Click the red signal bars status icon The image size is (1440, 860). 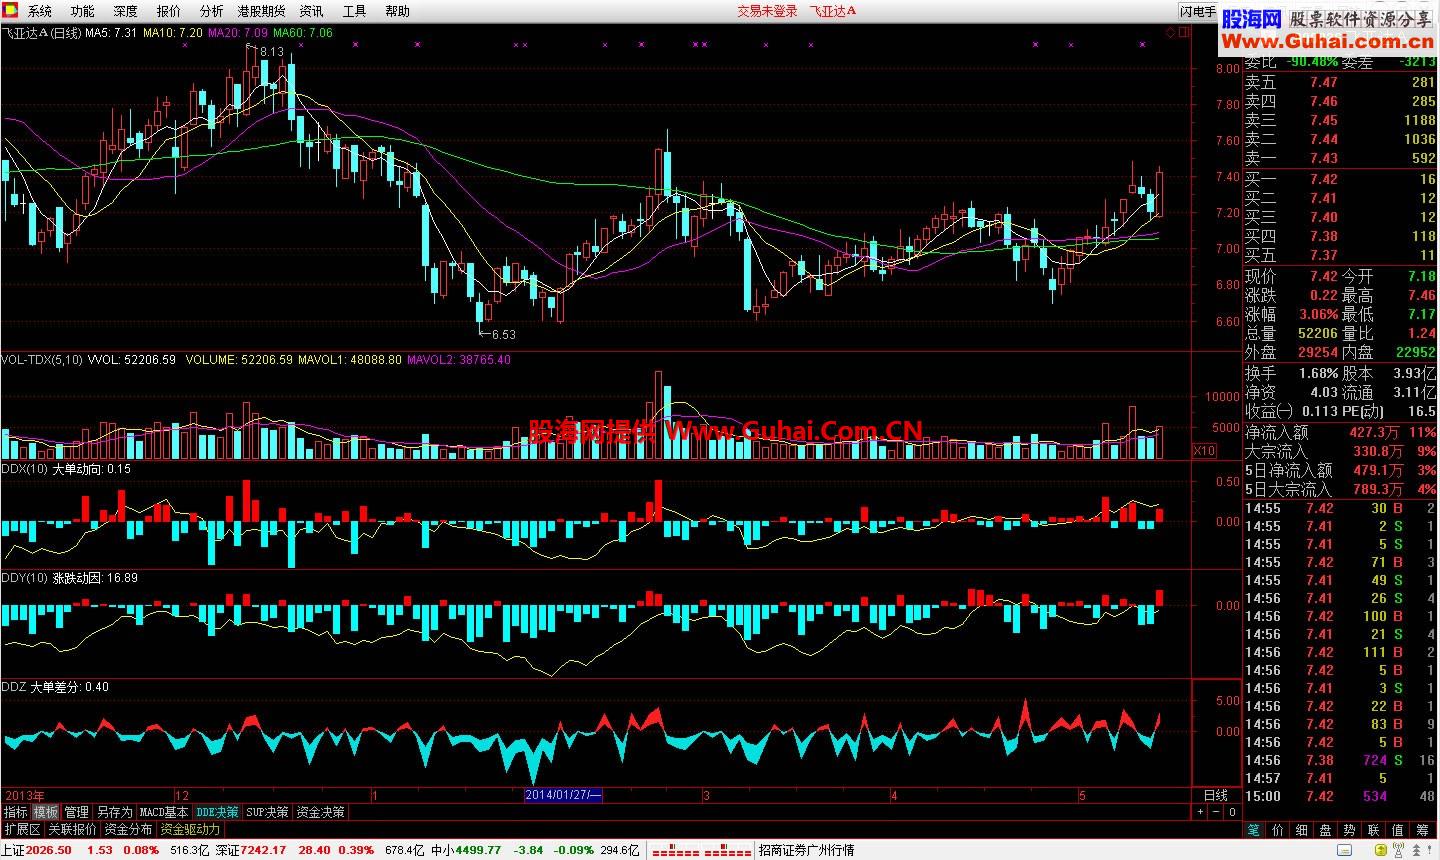pos(701,851)
